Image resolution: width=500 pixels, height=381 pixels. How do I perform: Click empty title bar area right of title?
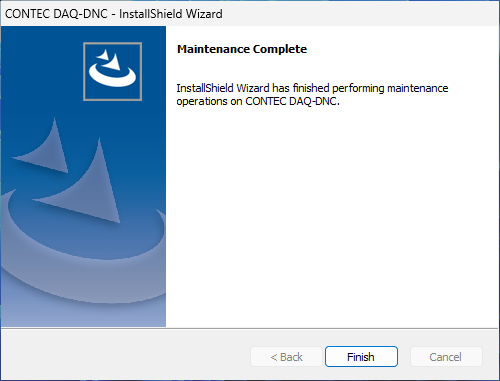[360, 14]
